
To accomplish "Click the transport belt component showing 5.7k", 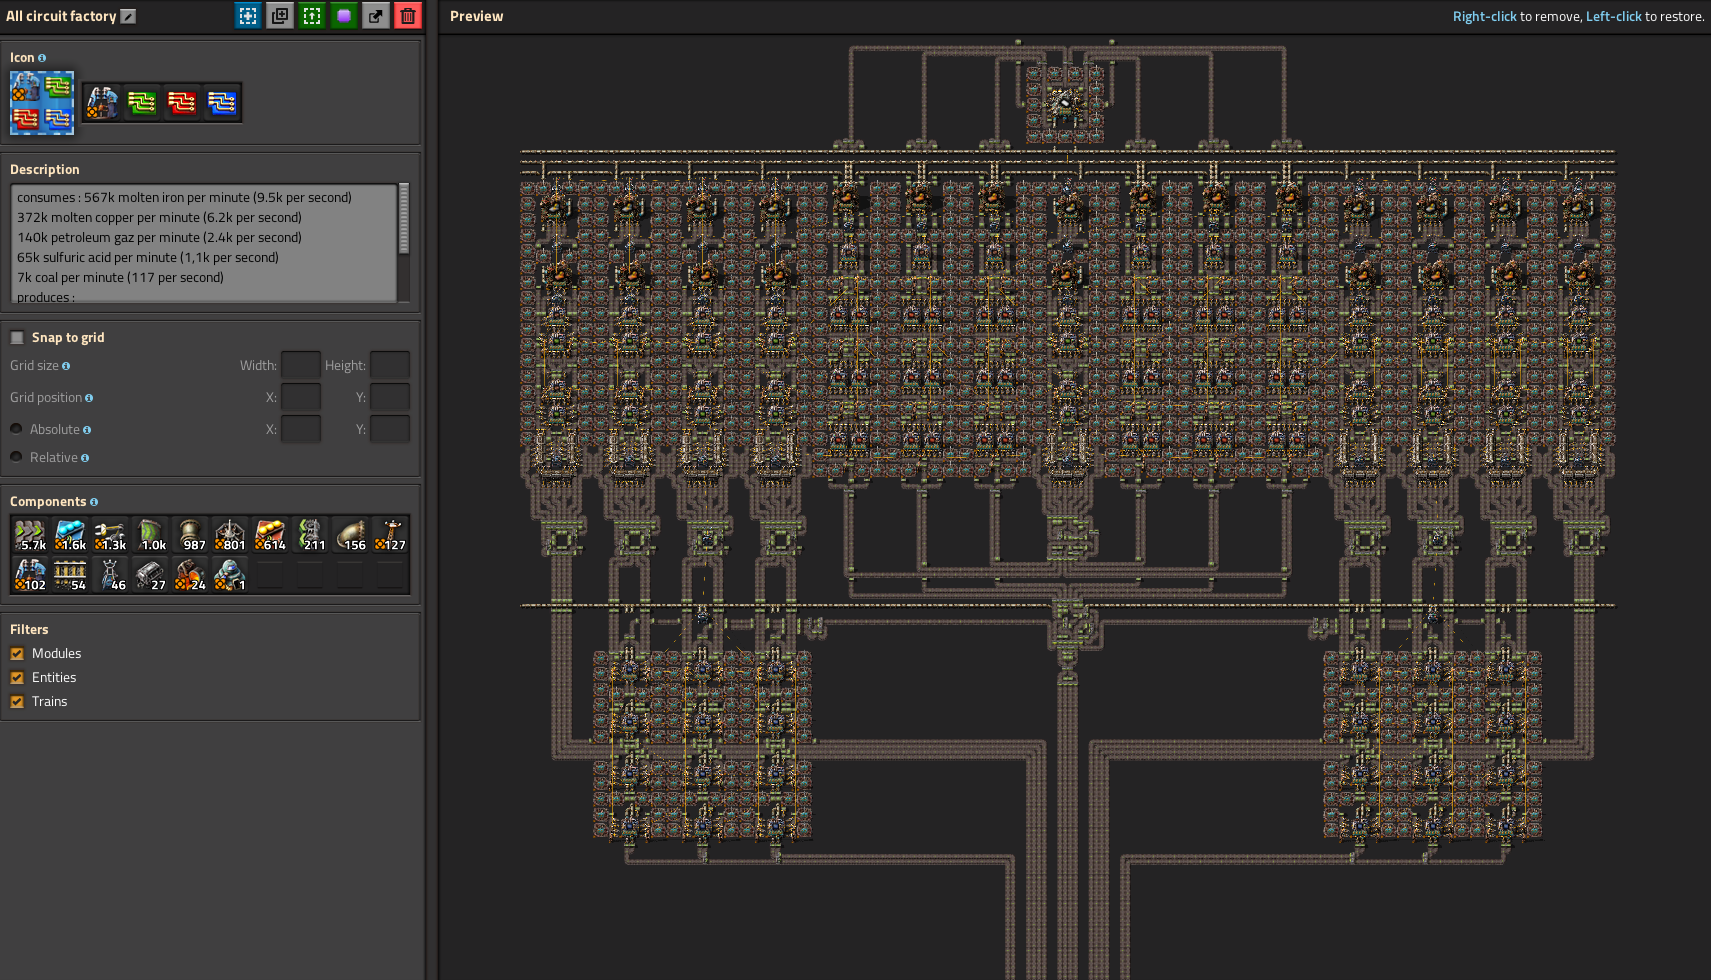I will click(30, 535).
